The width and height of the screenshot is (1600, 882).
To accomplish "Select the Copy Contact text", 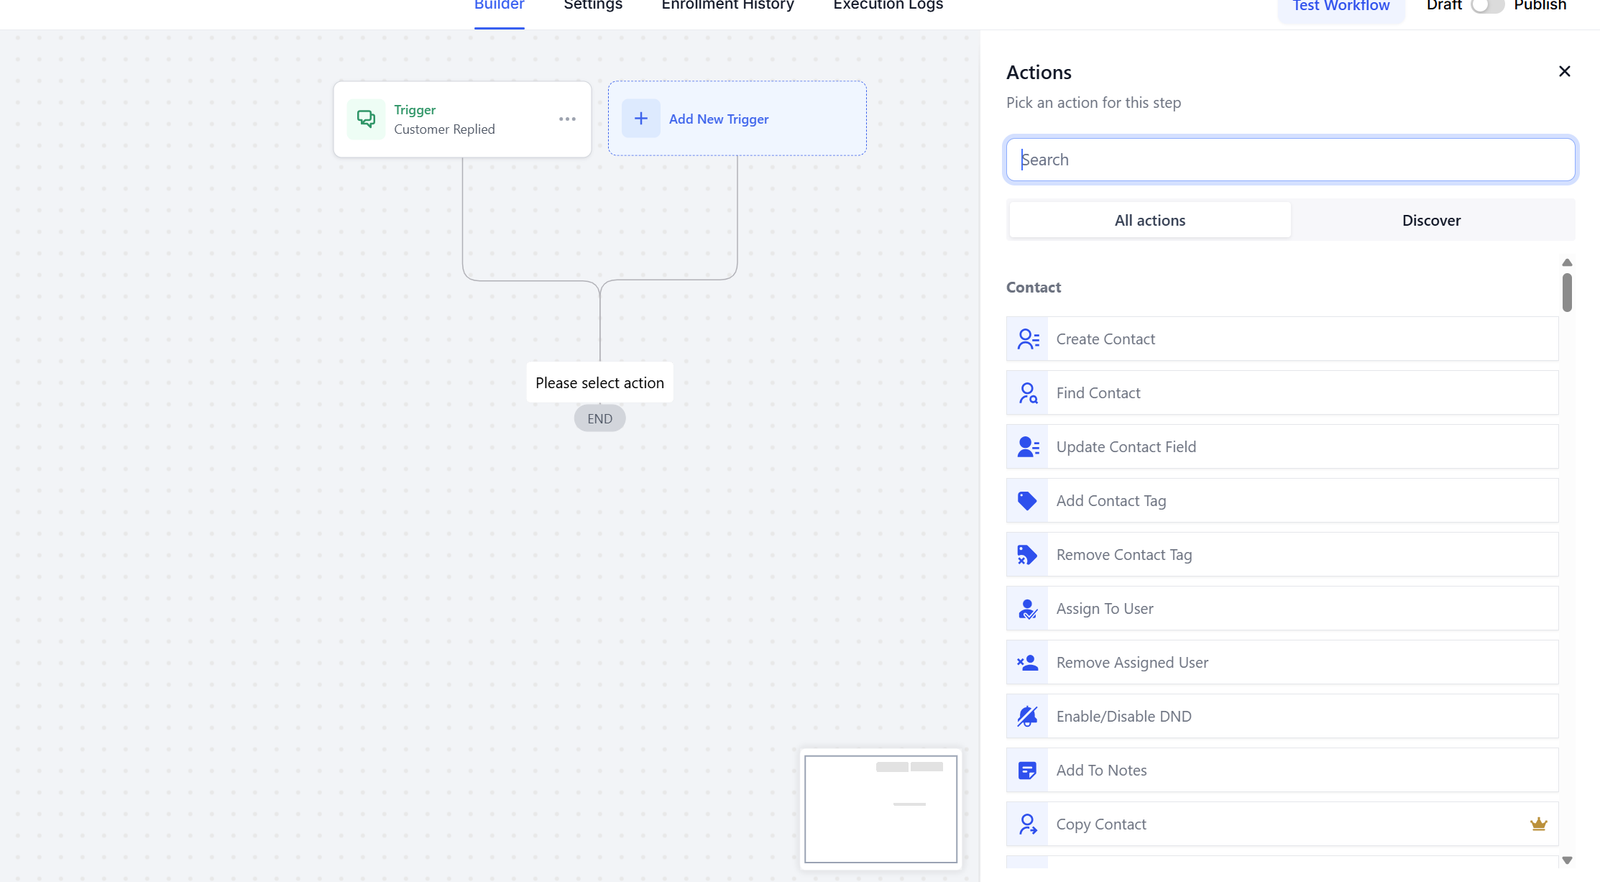I will 1101,825.
